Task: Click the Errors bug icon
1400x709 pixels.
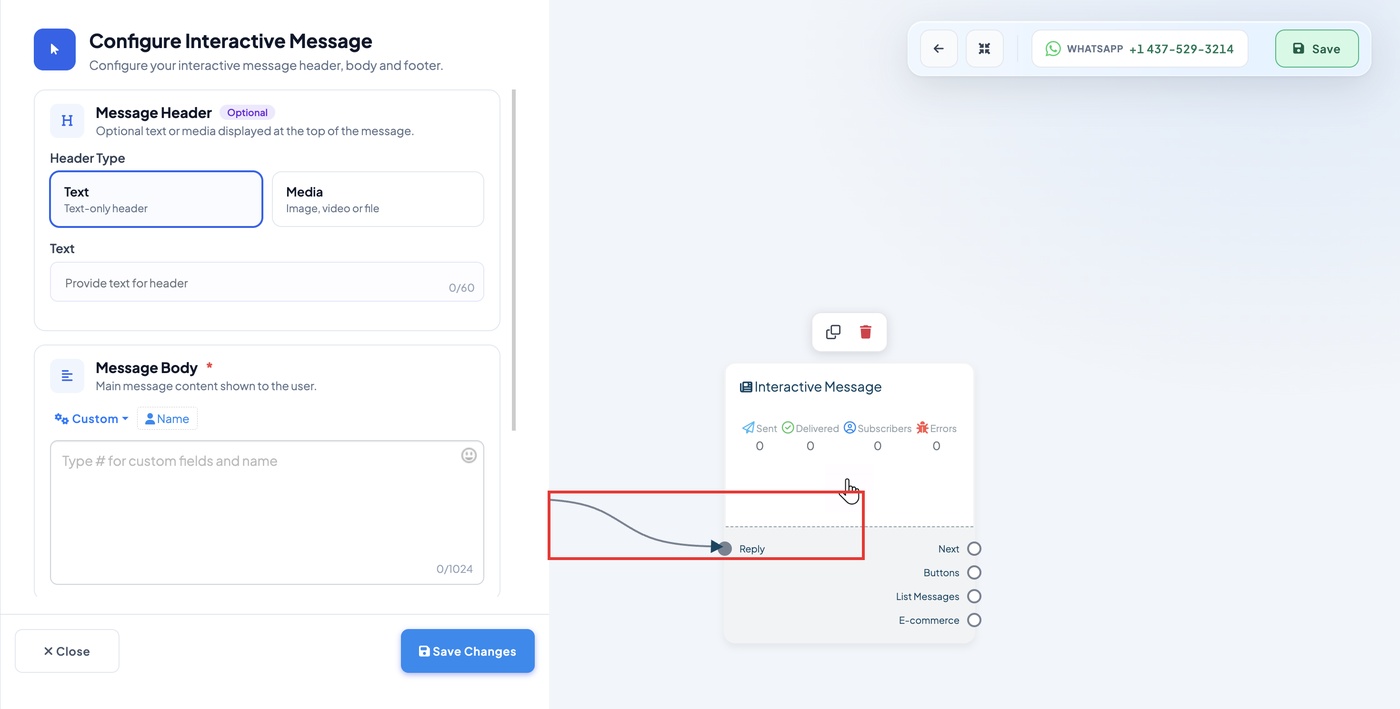Action: (922, 428)
